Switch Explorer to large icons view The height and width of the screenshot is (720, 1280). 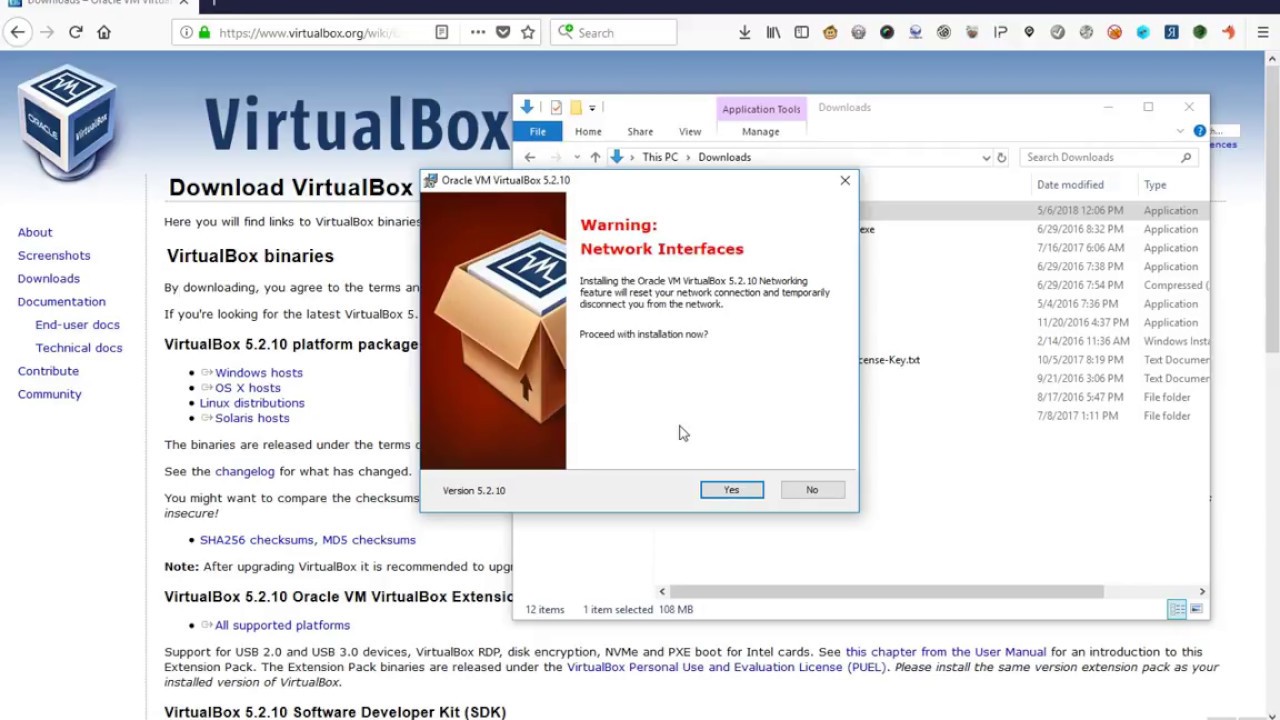[x=1196, y=609]
